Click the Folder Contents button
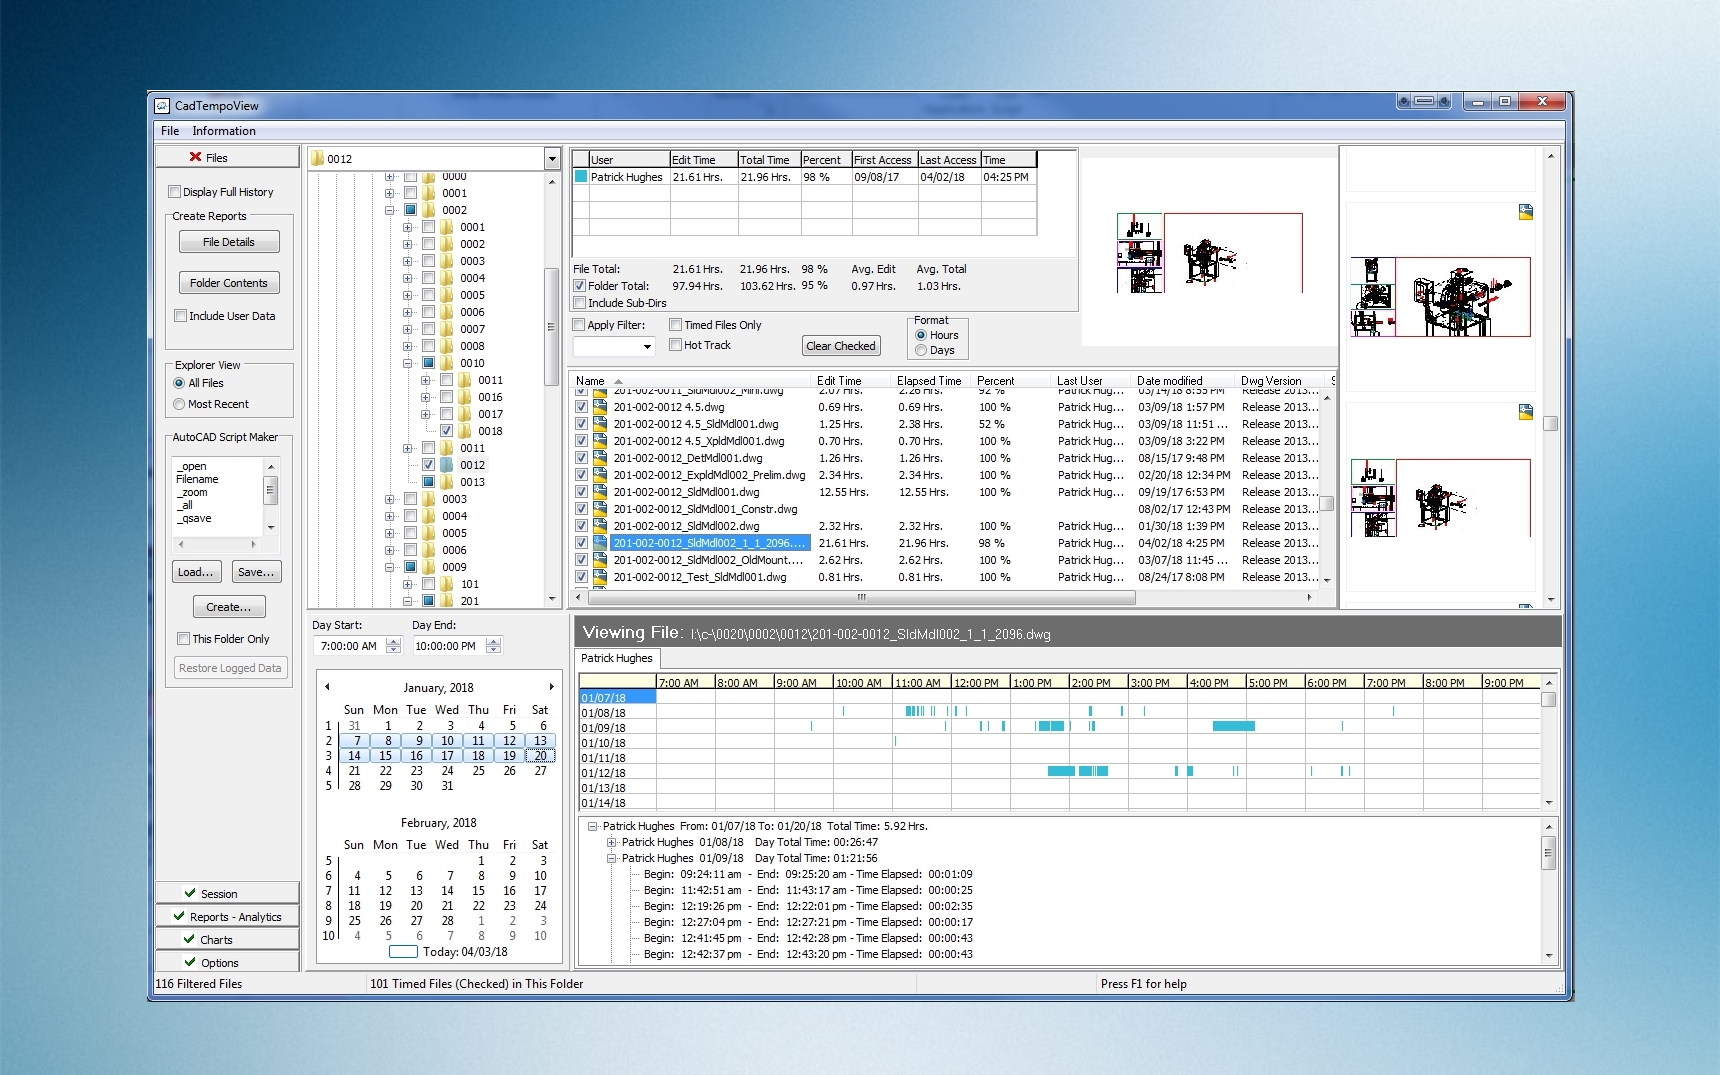Viewport: 1720px width, 1075px height. tap(229, 283)
